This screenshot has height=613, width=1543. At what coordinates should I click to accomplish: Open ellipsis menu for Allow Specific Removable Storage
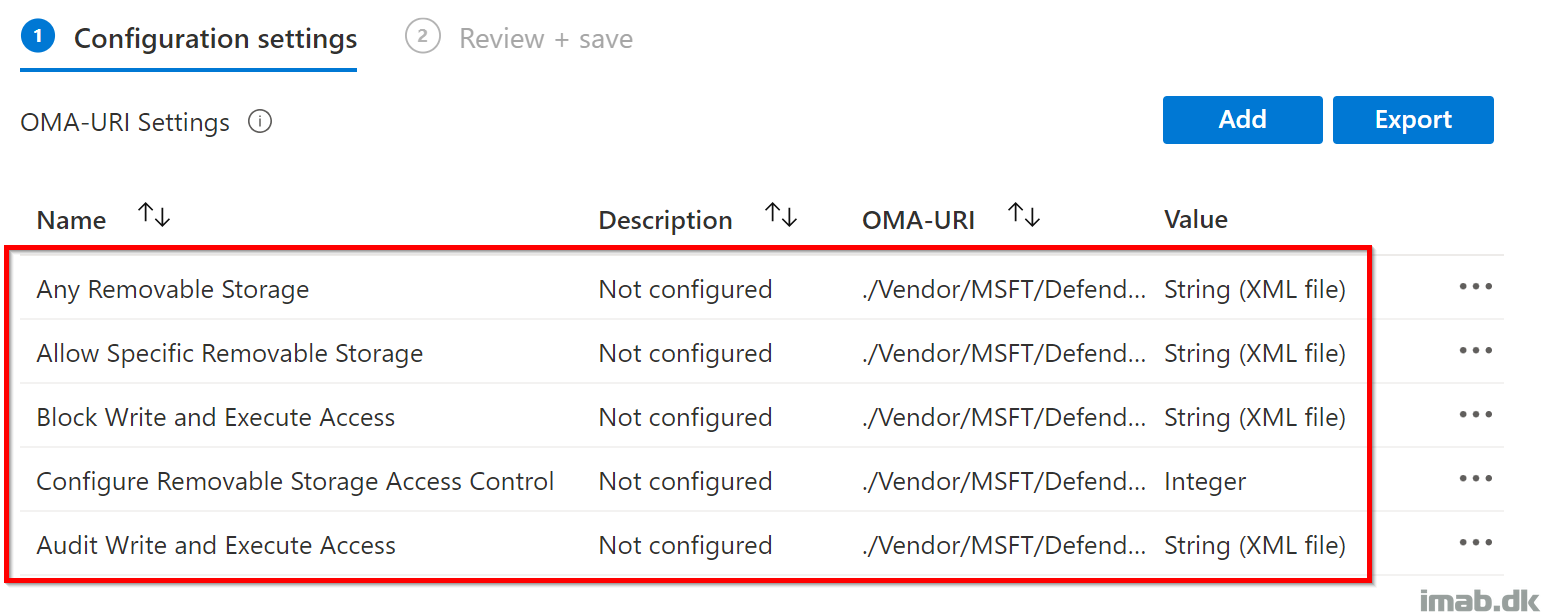pyautogui.click(x=1475, y=351)
